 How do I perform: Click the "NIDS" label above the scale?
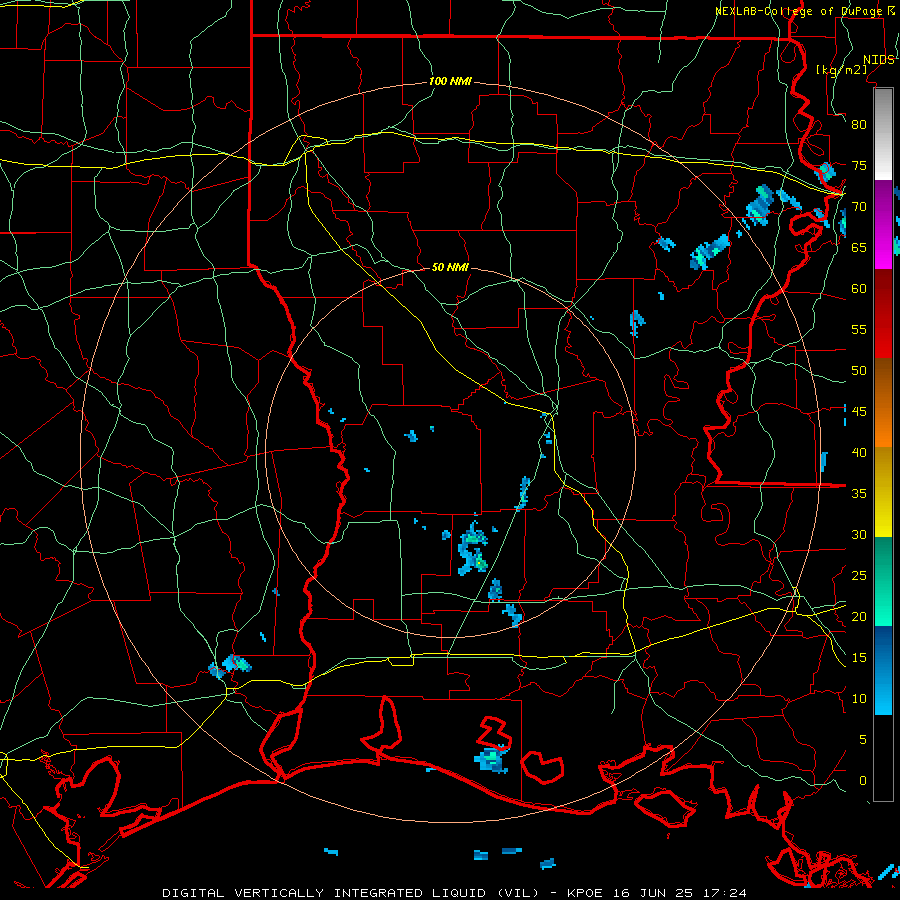pyautogui.click(x=879, y=60)
